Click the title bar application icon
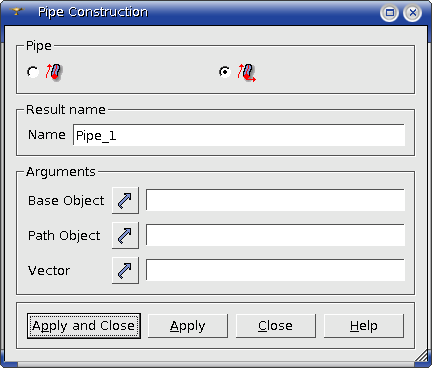This screenshot has width=432, height=368. pyautogui.click(x=17, y=12)
